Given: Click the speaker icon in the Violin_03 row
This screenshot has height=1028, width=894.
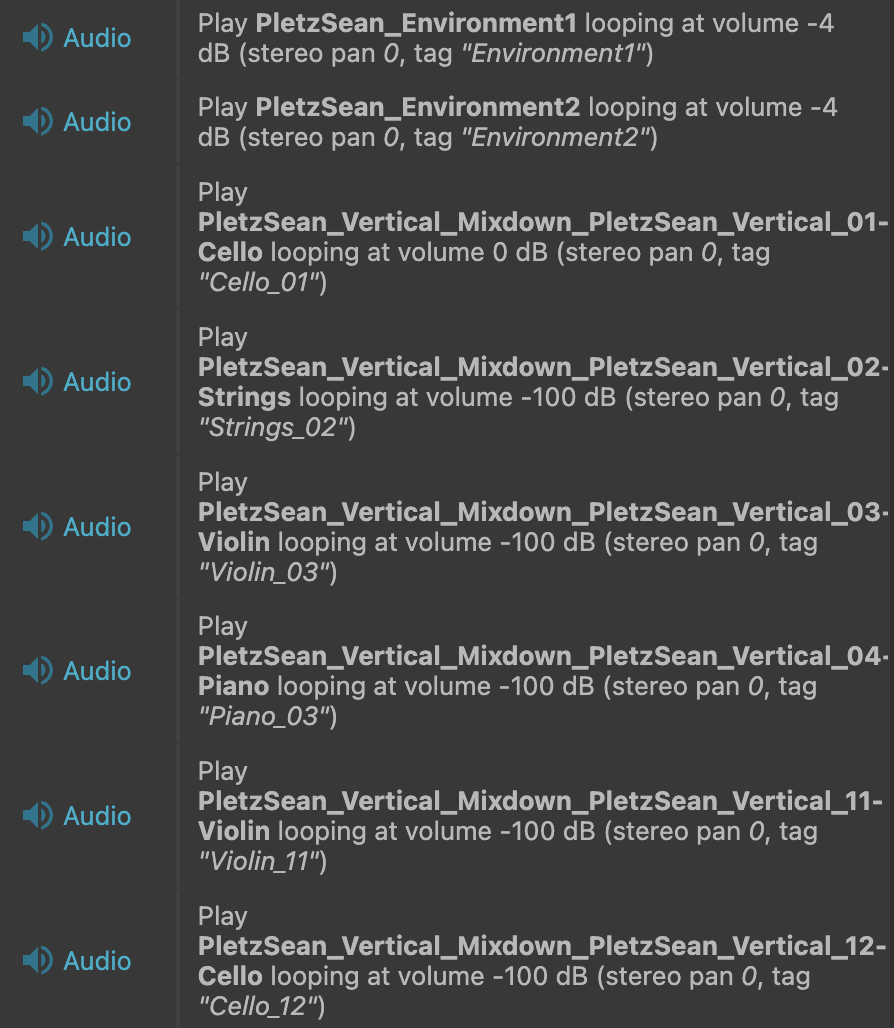Looking at the screenshot, I should (37, 527).
